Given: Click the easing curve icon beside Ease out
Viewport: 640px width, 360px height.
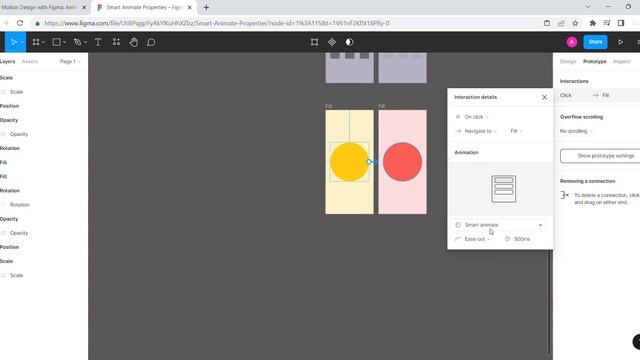Looking at the screenshot, I should pyautogui.click(x=458, y=239).
